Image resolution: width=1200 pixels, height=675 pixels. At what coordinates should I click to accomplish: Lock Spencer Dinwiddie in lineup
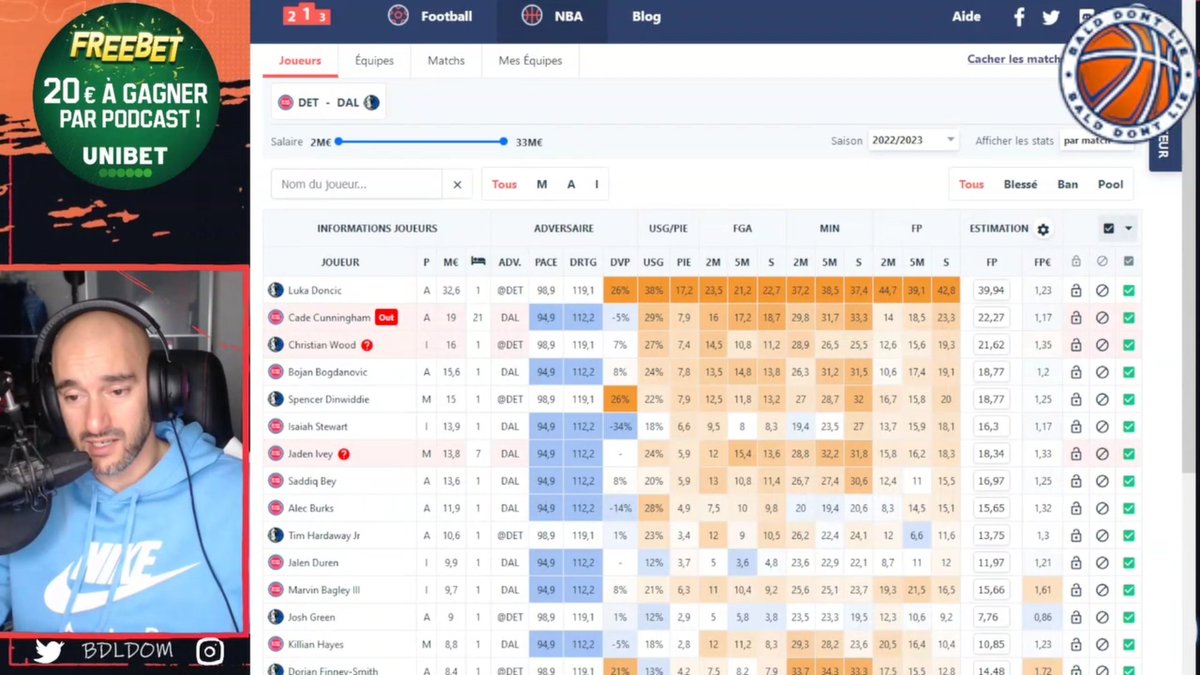pos(1076,399)
